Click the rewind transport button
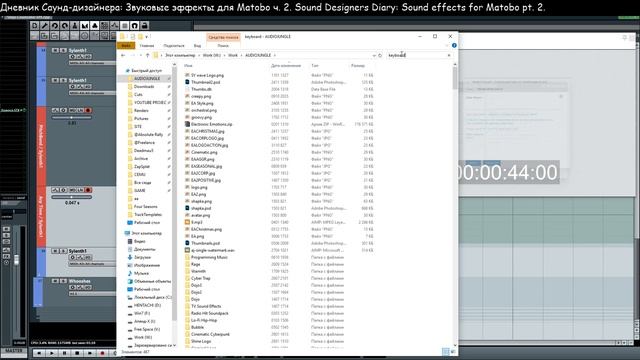Image resolution: width=640 pixels, height=360 pixels. click(39, 353)
